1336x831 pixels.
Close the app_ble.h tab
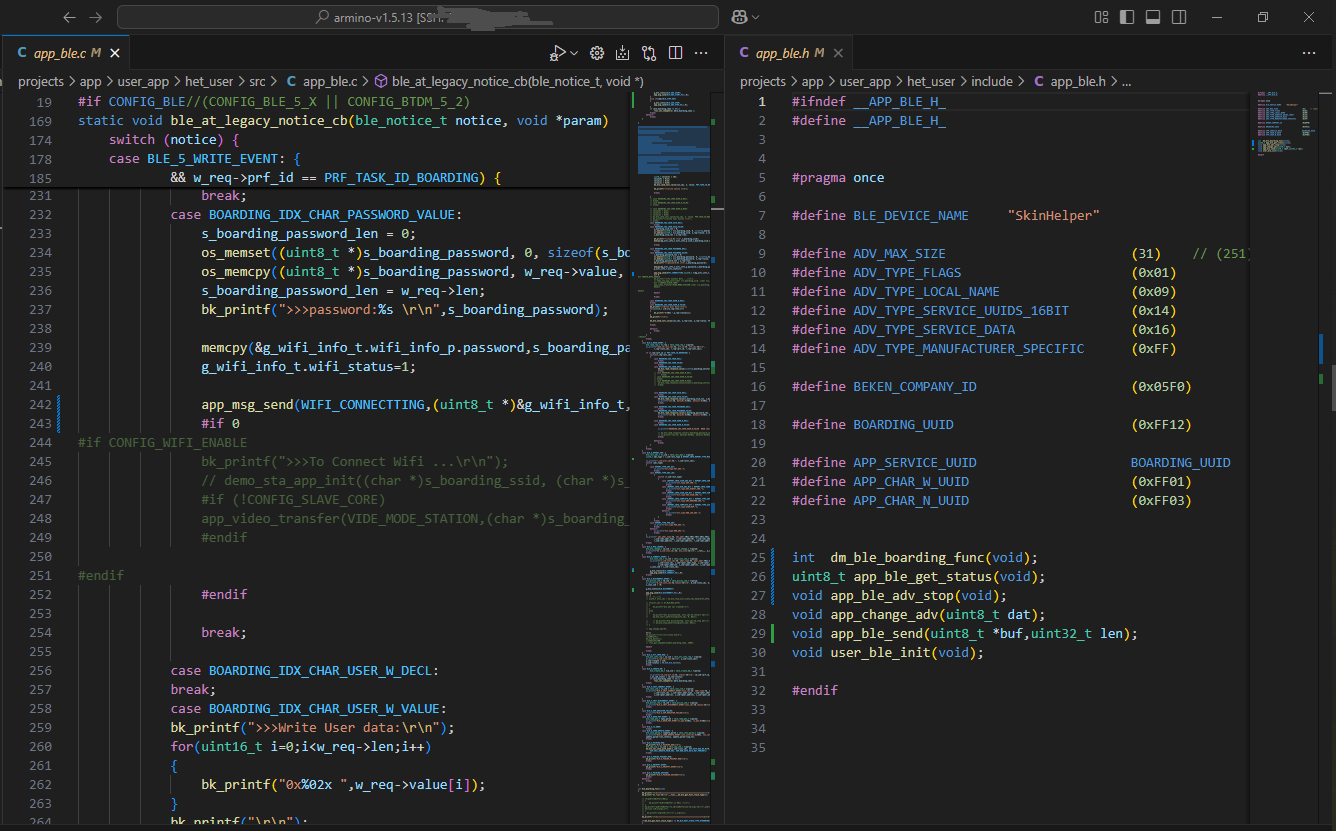click(x=838, y=53)
